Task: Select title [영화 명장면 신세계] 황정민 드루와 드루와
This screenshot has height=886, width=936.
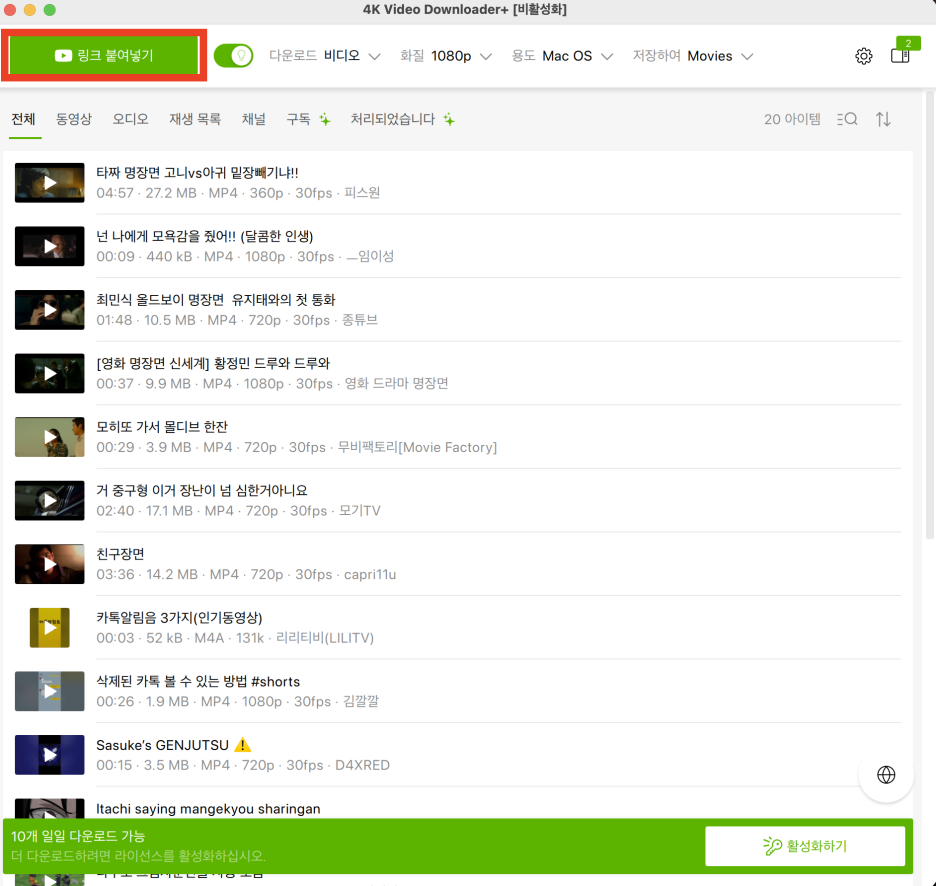Action: (213, 364)
